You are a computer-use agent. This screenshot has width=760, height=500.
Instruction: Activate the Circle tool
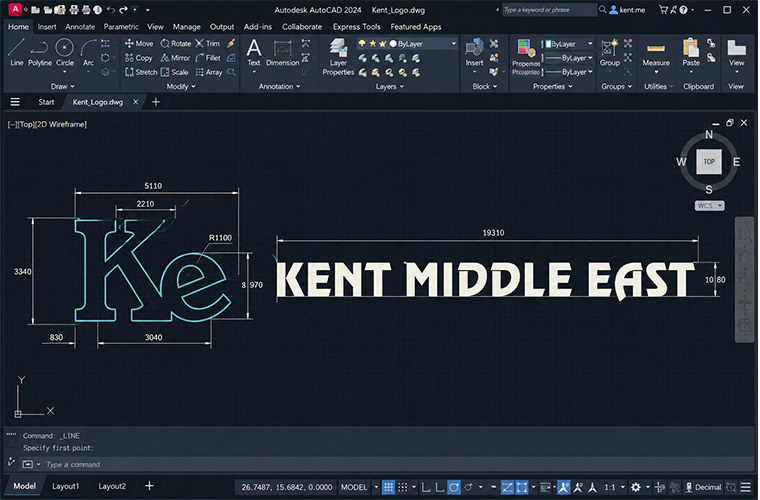pos(64,52)
